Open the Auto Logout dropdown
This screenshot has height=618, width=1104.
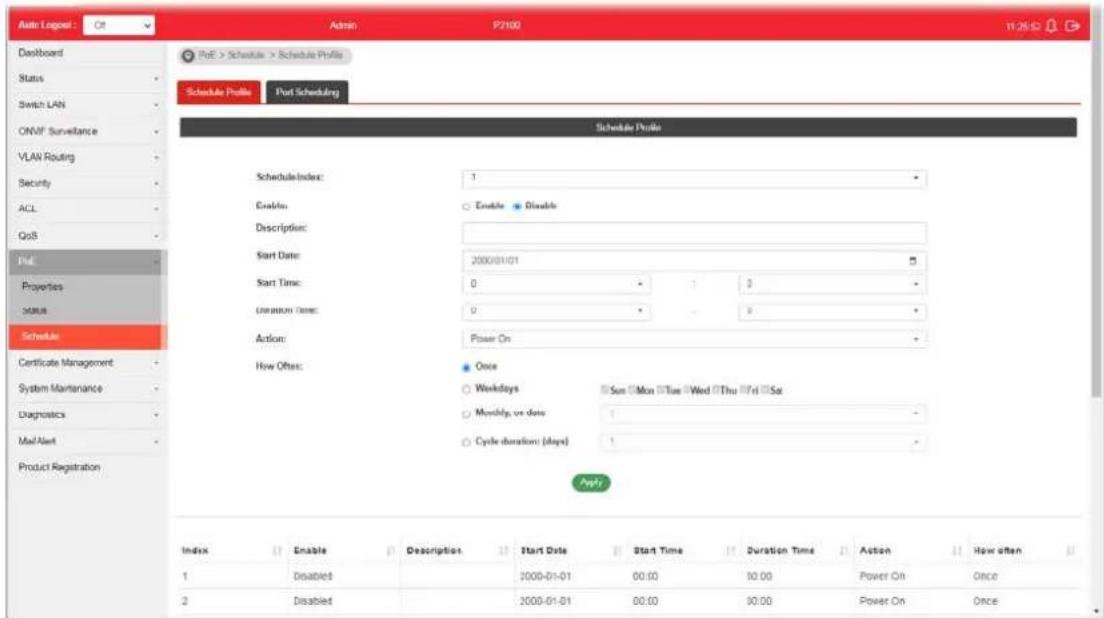[x=119, y=25]
